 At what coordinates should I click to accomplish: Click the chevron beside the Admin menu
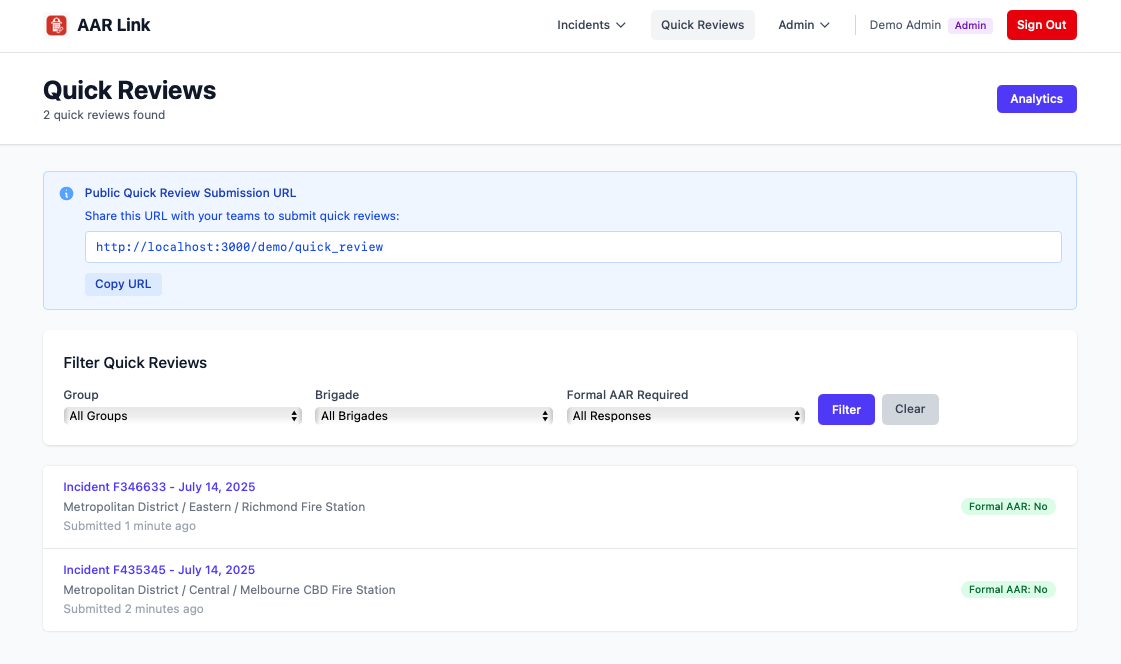click(825, 25)
